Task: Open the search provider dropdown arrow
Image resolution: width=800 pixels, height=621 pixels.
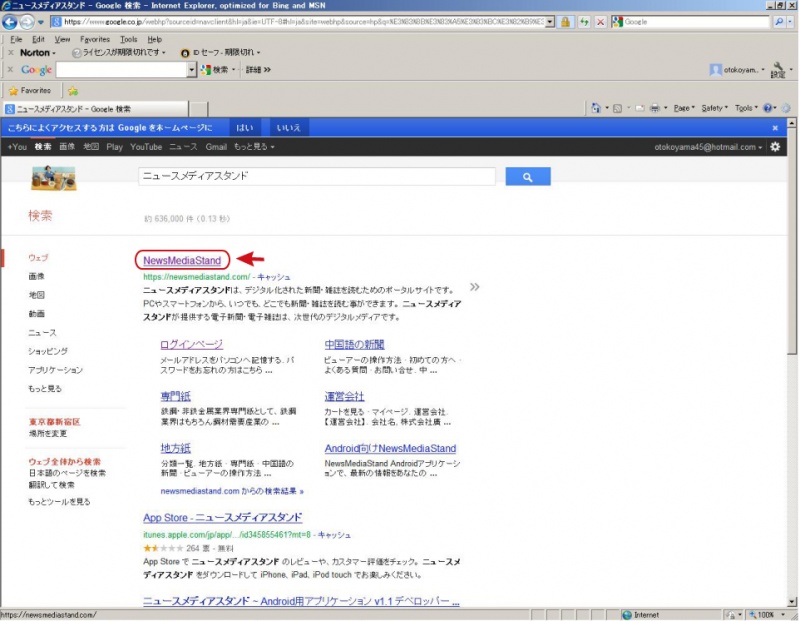Action: click(790, 22)
